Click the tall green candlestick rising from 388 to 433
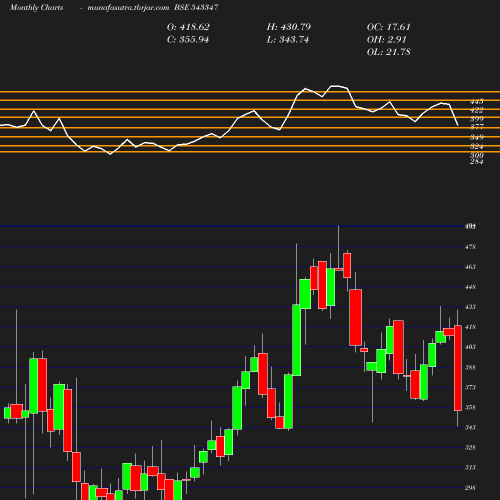The image size is (500, 500). (297, 340)
